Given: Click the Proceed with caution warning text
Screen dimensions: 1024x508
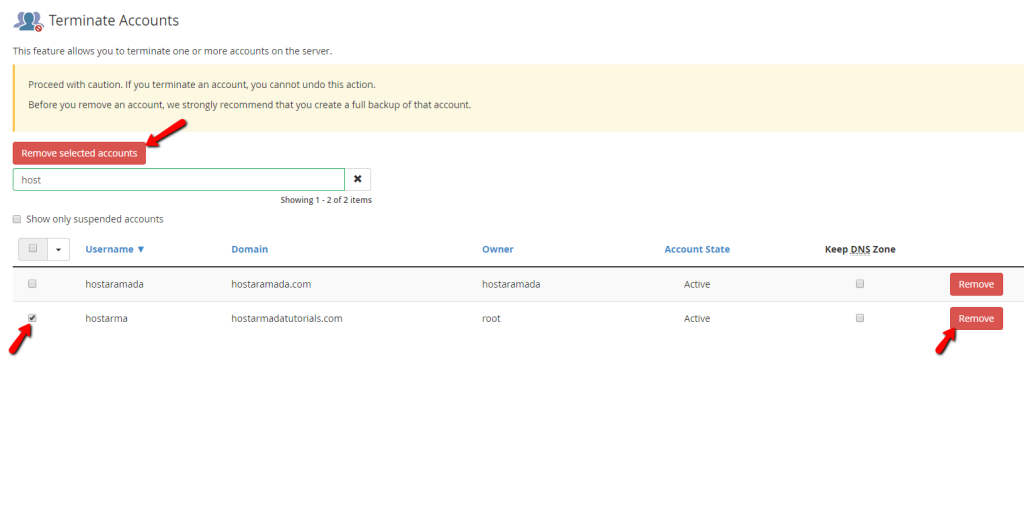Looking at the screenshot, I should click(202, 85).
